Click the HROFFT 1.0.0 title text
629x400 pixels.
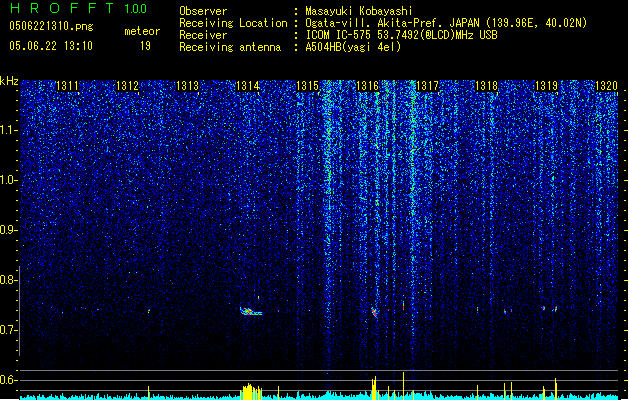pyautogui.click(x=79, y=8)
